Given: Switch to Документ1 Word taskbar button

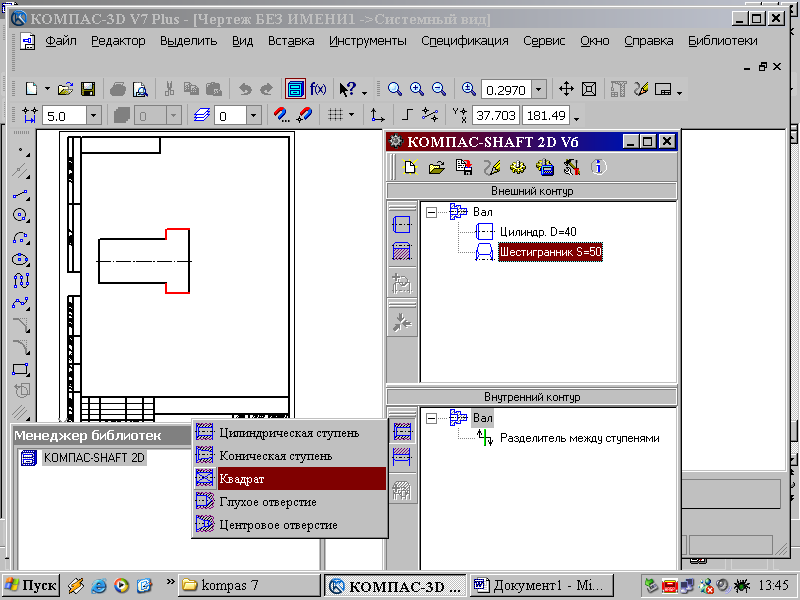Looking at the screenshot, I should [x=541, y=585].
